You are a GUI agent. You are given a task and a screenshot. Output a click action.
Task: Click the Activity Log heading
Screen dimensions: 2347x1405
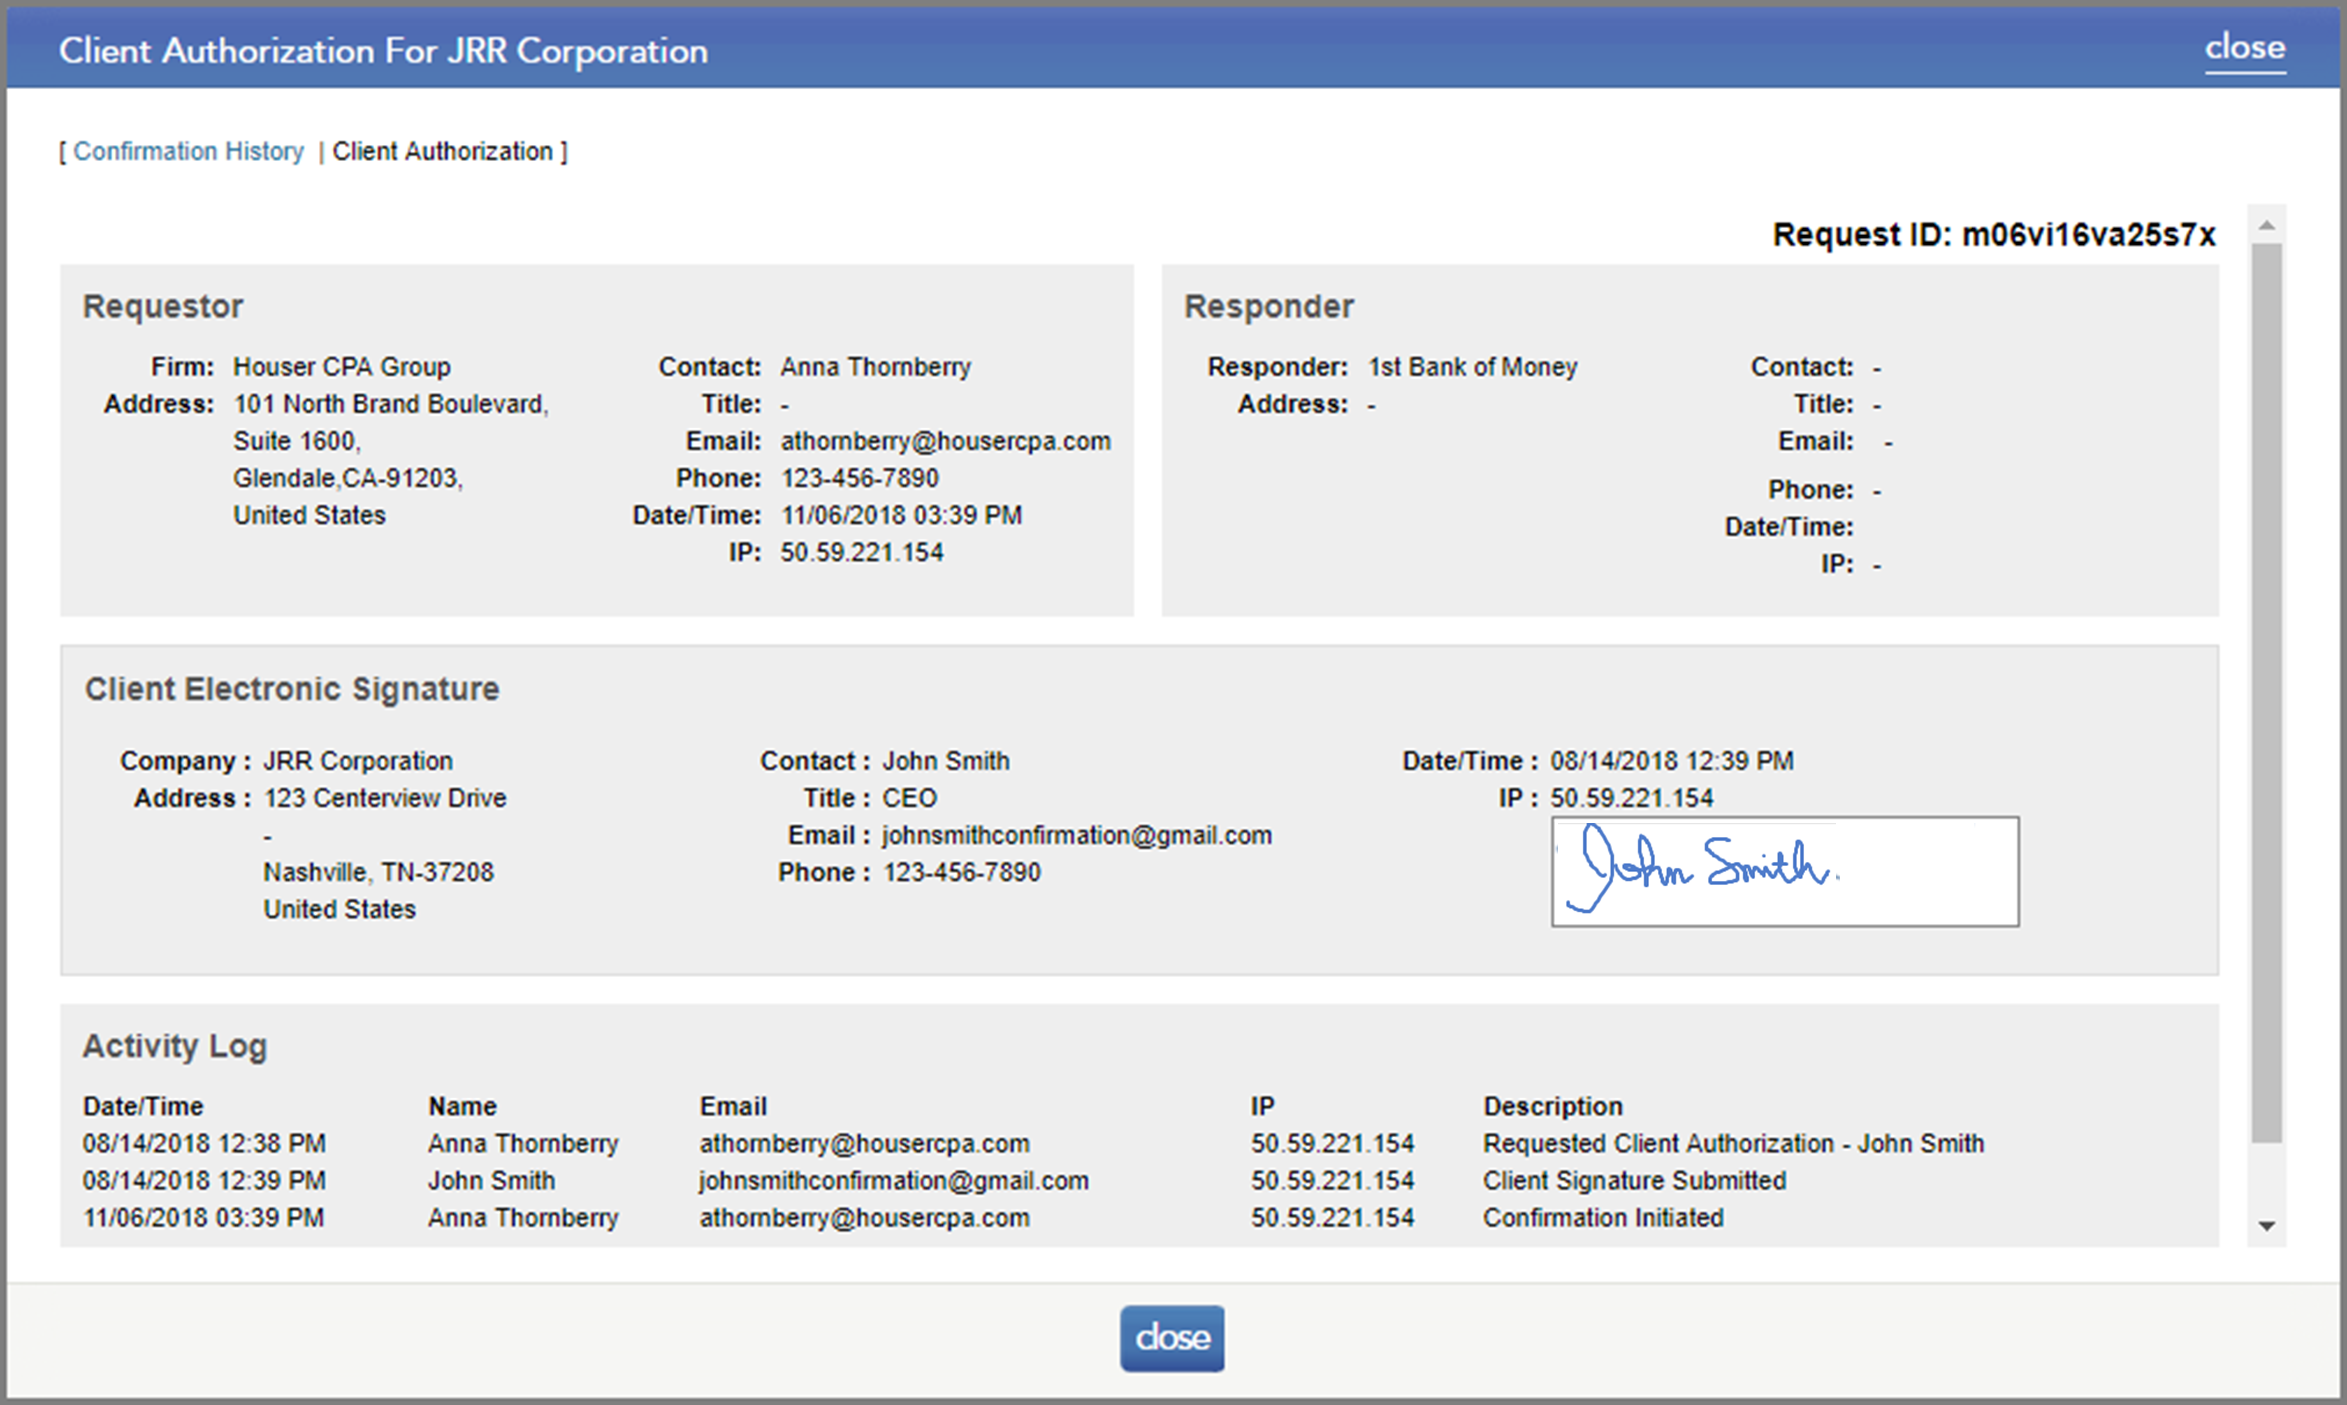174,1046
